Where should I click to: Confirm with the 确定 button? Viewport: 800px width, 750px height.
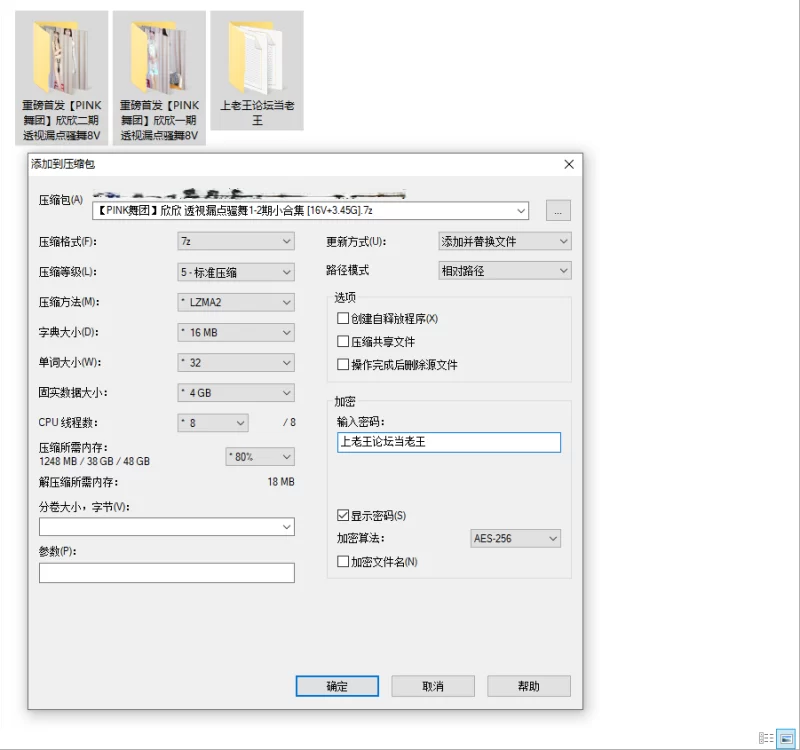tap(337, 686)
